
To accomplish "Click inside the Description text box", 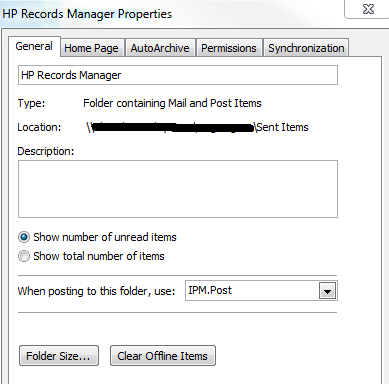I will pos(178,189).
